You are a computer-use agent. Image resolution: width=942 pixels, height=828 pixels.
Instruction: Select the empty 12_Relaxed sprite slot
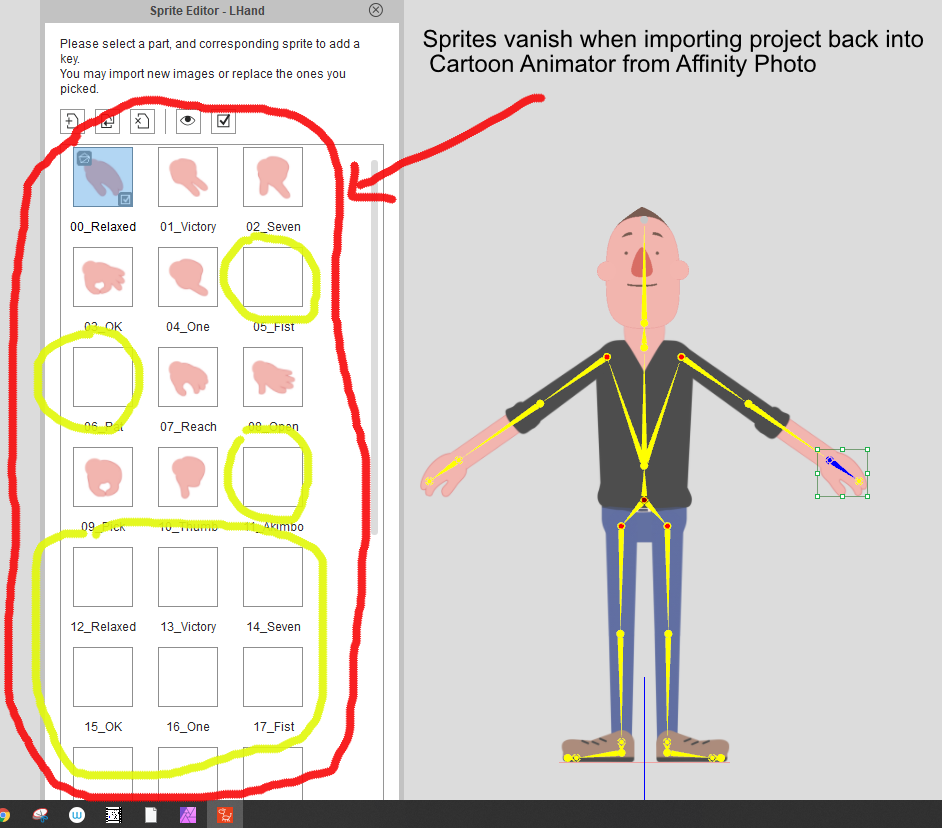(103, 577)
